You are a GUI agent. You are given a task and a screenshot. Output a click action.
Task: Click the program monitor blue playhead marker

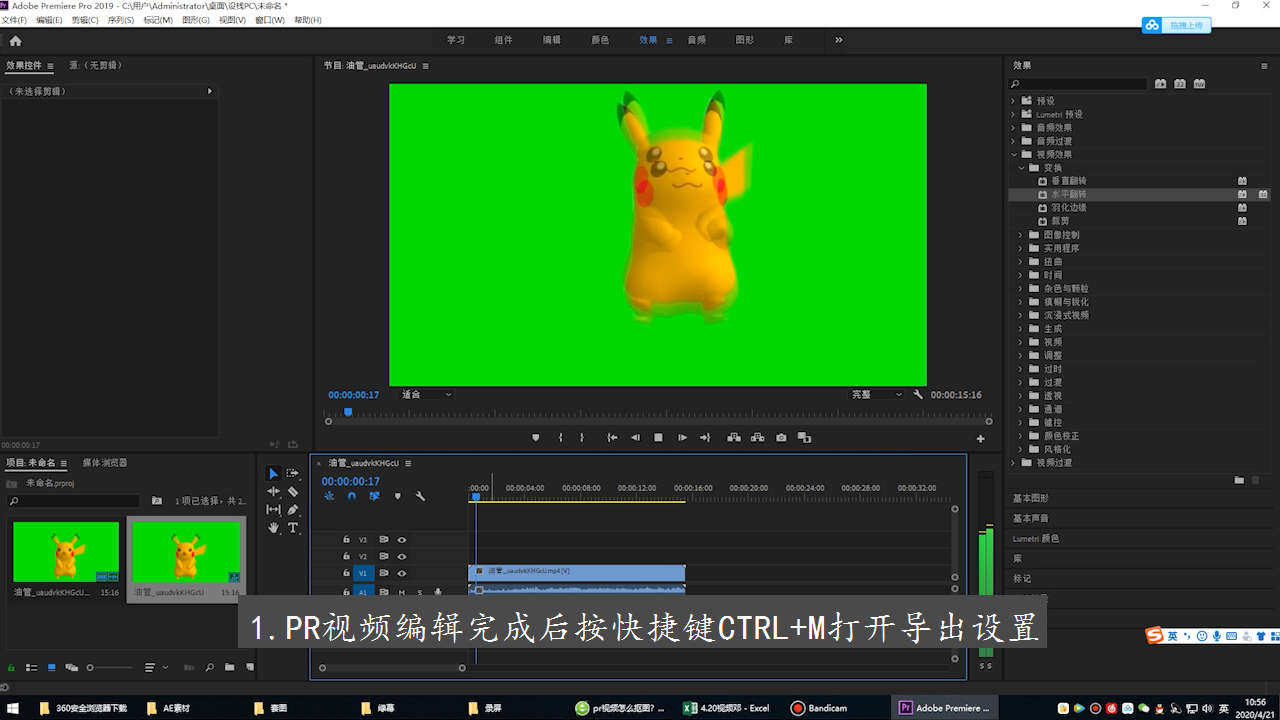point(348,412)
